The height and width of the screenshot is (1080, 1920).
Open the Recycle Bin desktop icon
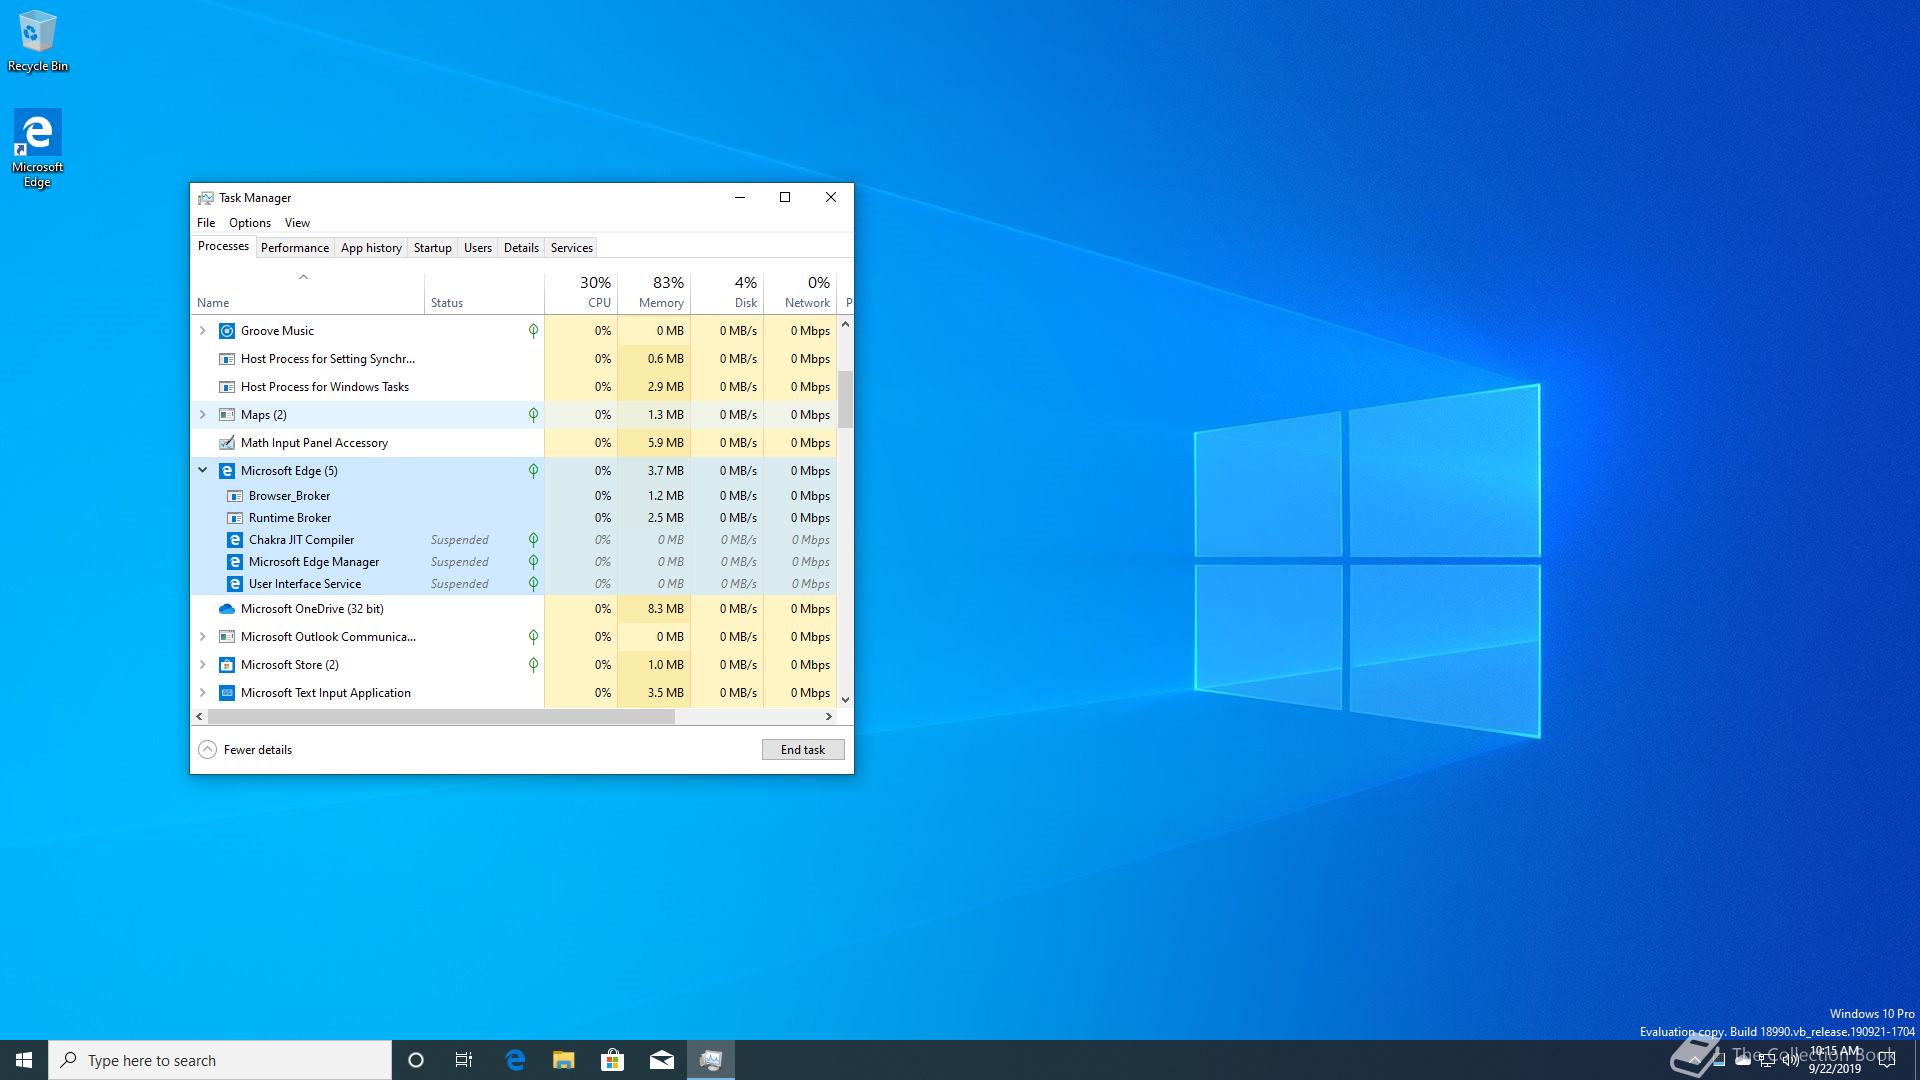pos(38,40)
